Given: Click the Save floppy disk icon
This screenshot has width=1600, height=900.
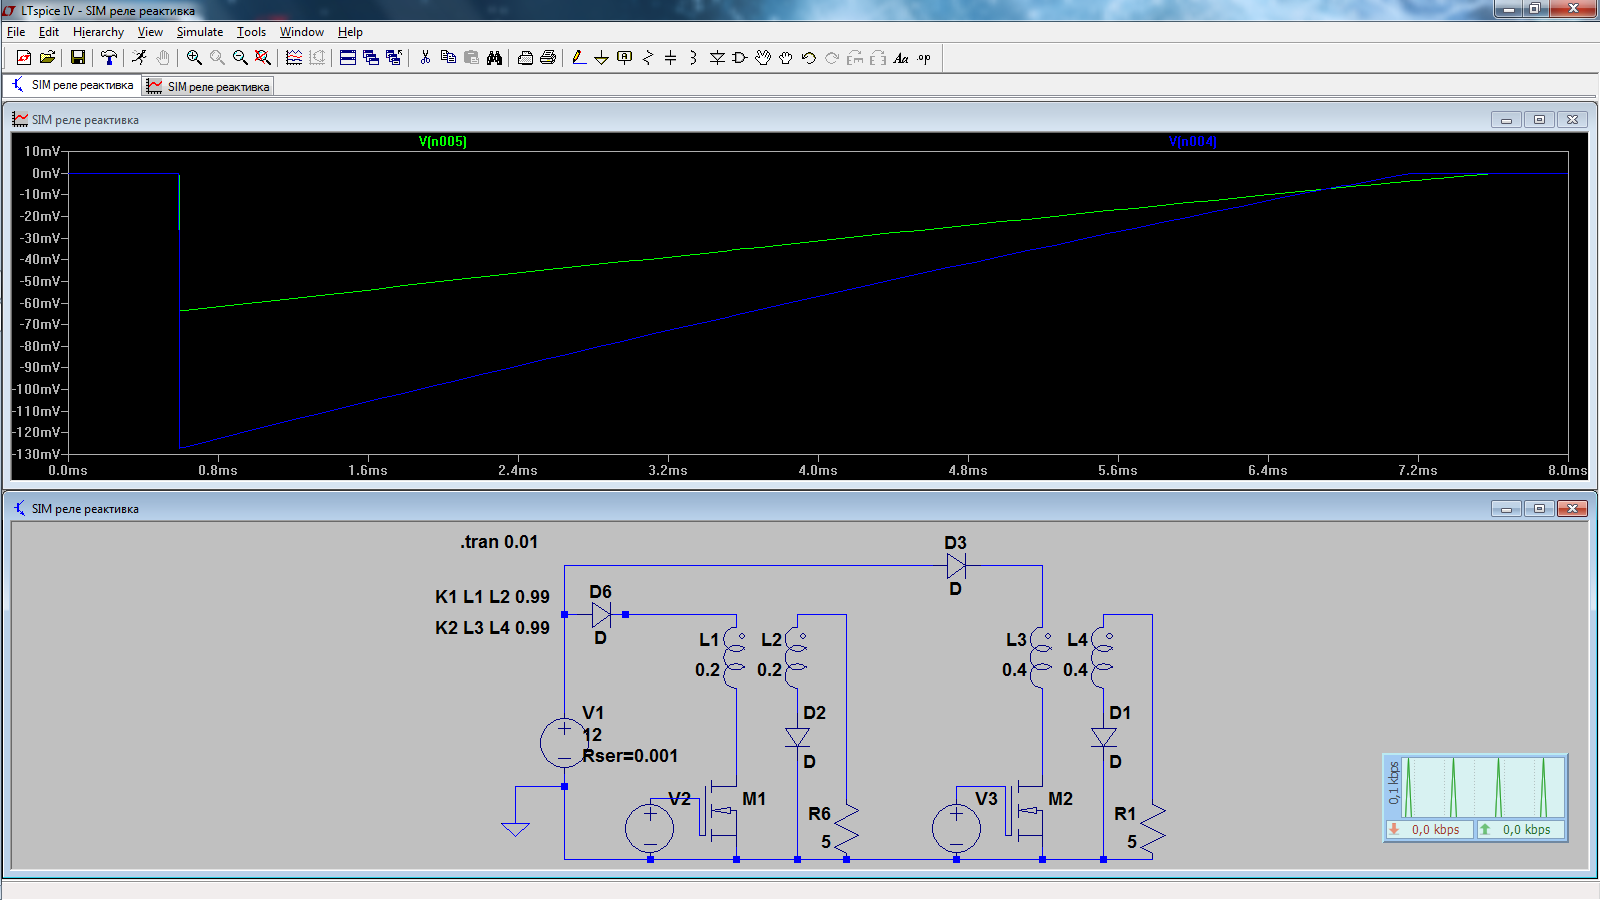Looking at the screenshot, I should point(77,58).
